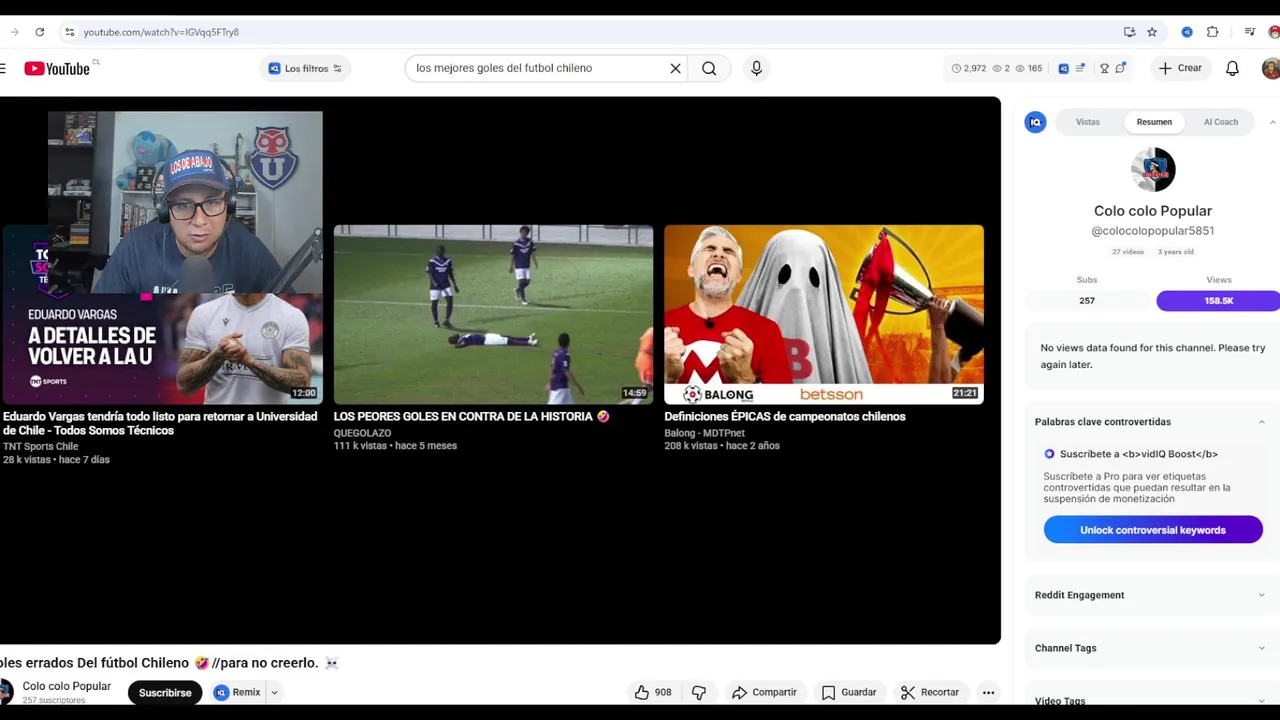Click the vidIQ panel logo icon
Viewport: 1280px width, 720px height.
pyautogui.click(x=1035, y=122)
